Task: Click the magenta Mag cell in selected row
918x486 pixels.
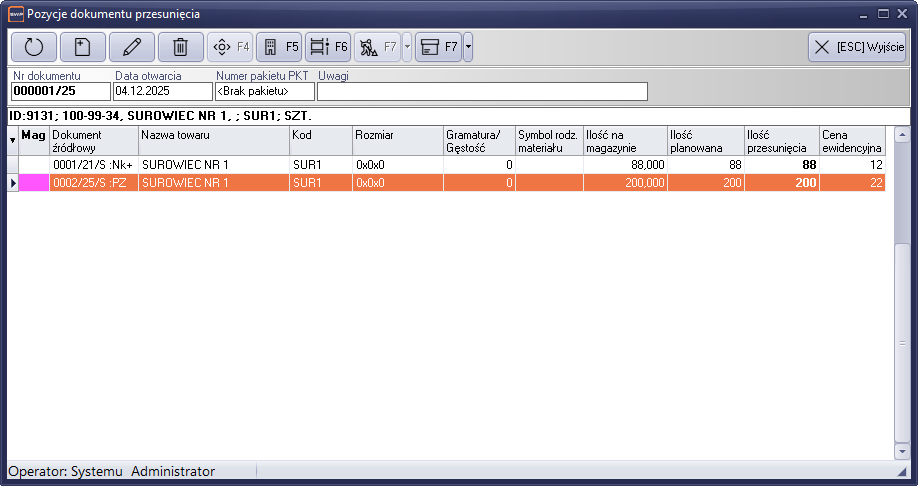Action: pyautogui.click(x=34, y=183)
